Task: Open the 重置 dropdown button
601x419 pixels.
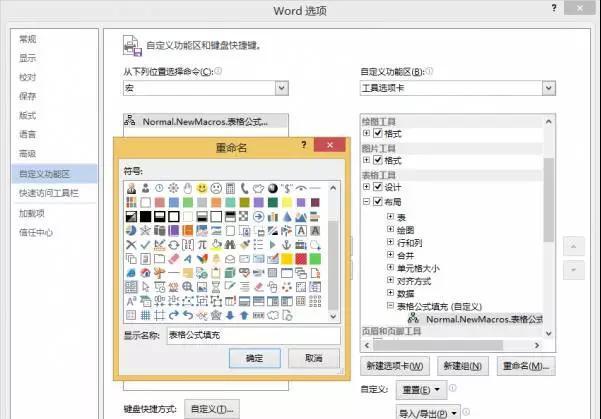Action: coord(421,390)
